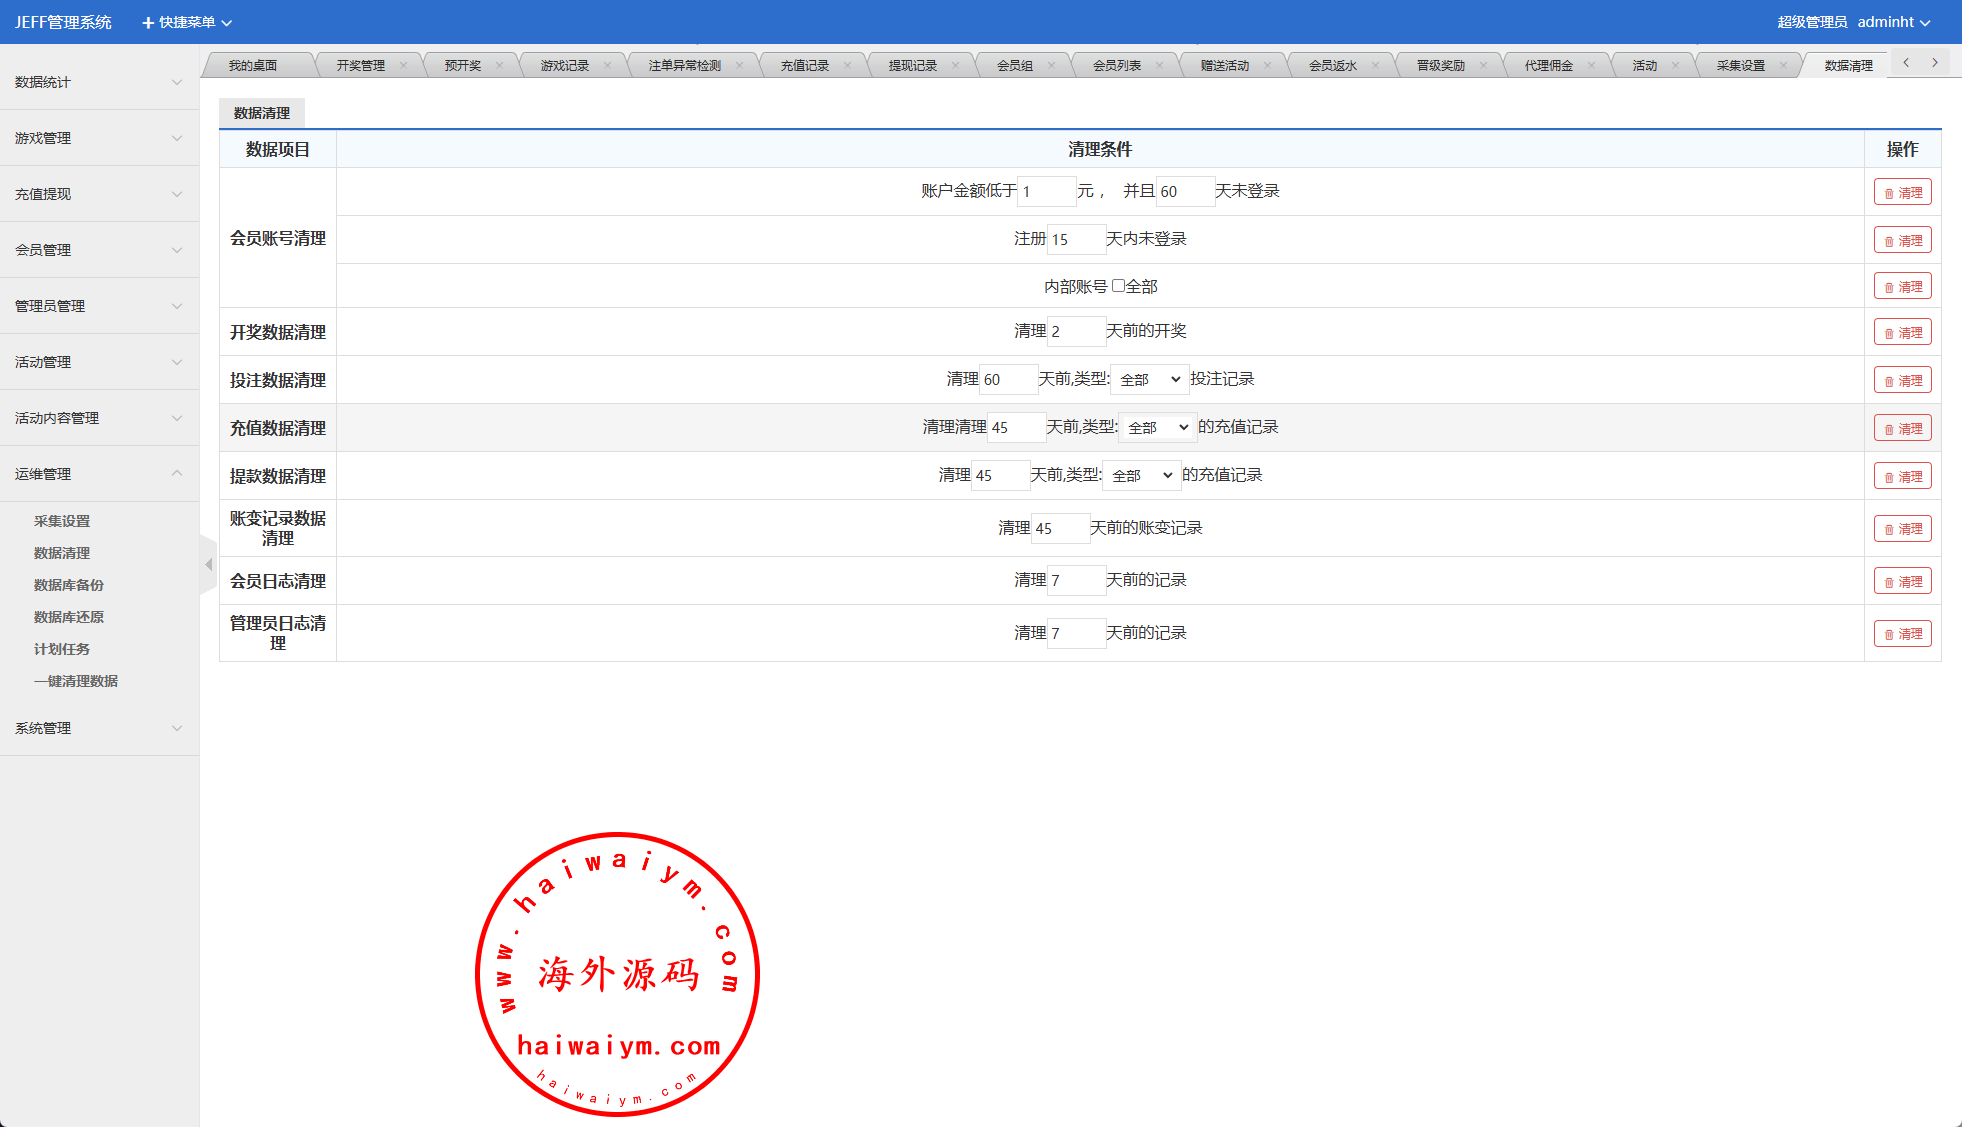Click 清理 trash button for 会员日志清理 row
This screenshot has width=1962, height=1127.
tap(1902, 581)
